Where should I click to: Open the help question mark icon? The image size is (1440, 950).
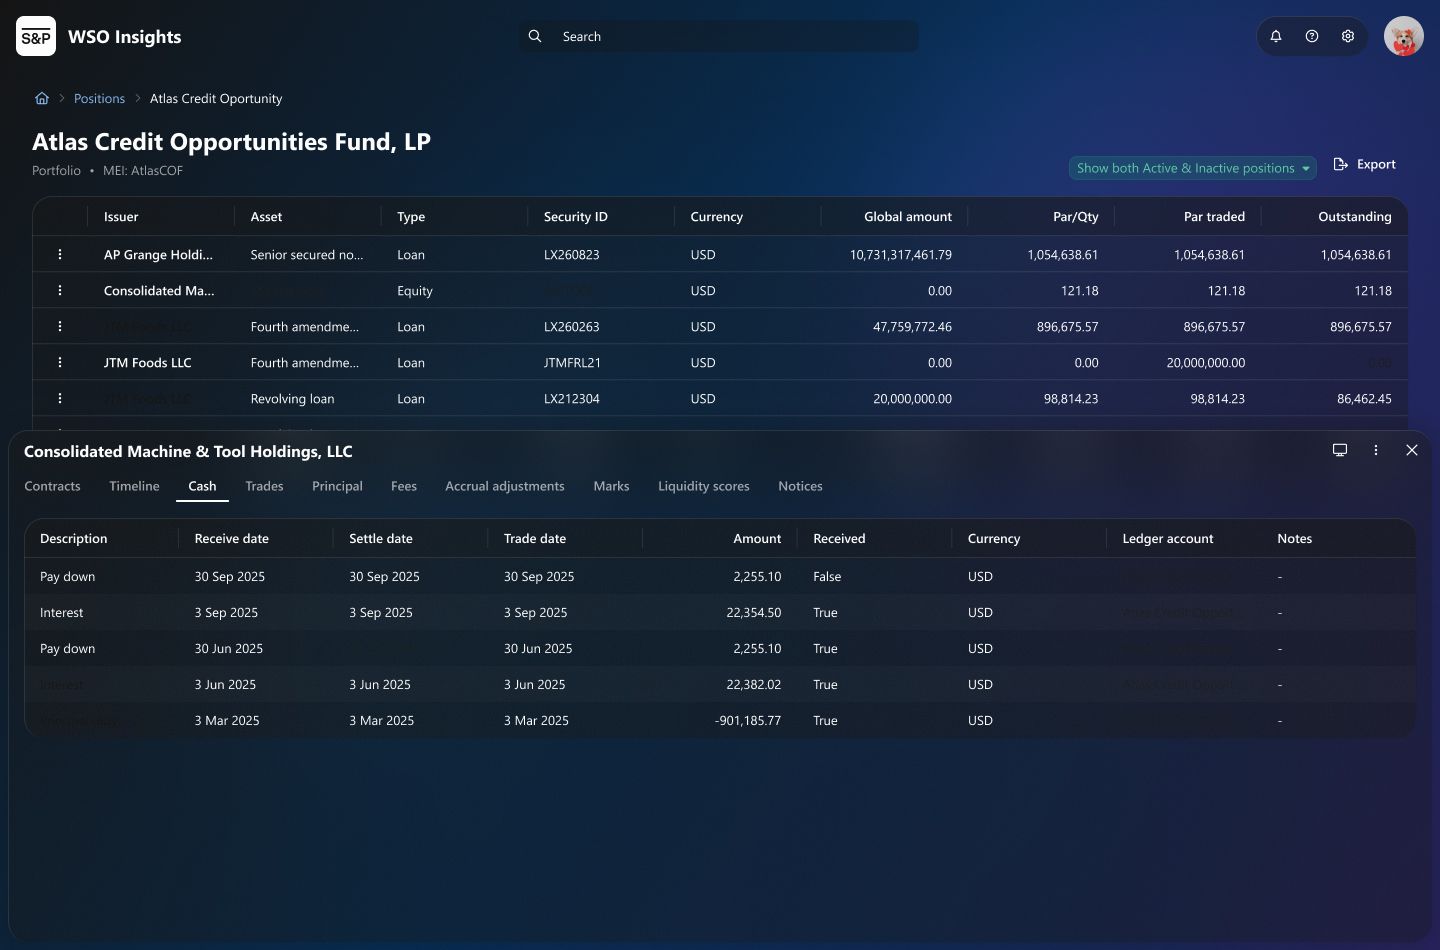coord(1312,36)
